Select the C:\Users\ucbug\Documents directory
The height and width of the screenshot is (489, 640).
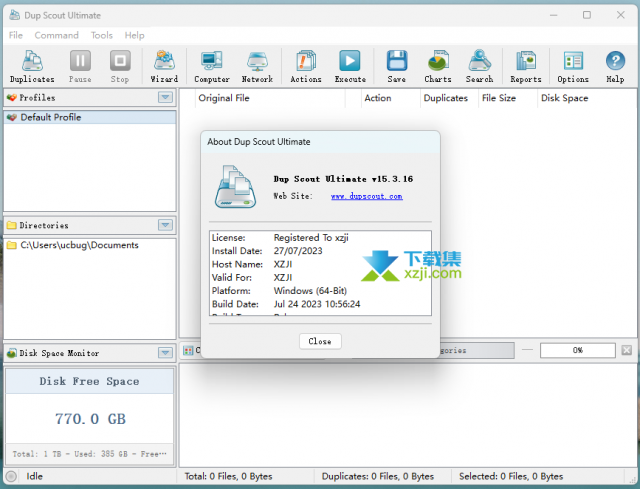[90, 245]
